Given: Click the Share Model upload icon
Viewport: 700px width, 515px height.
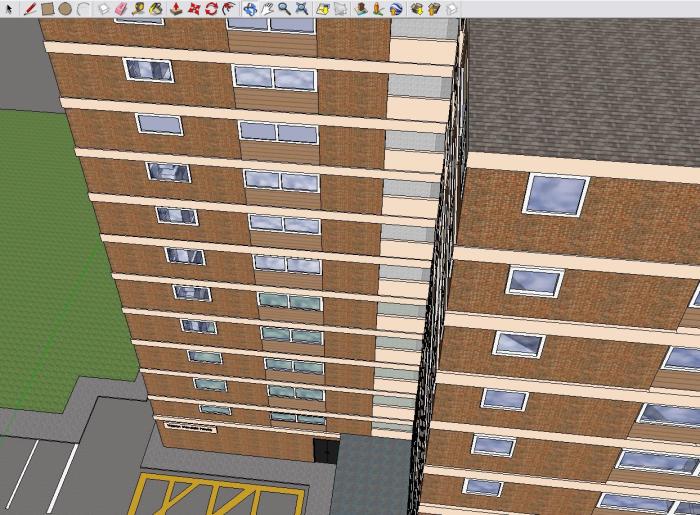Looking at the screenshot, I should 434,8.
